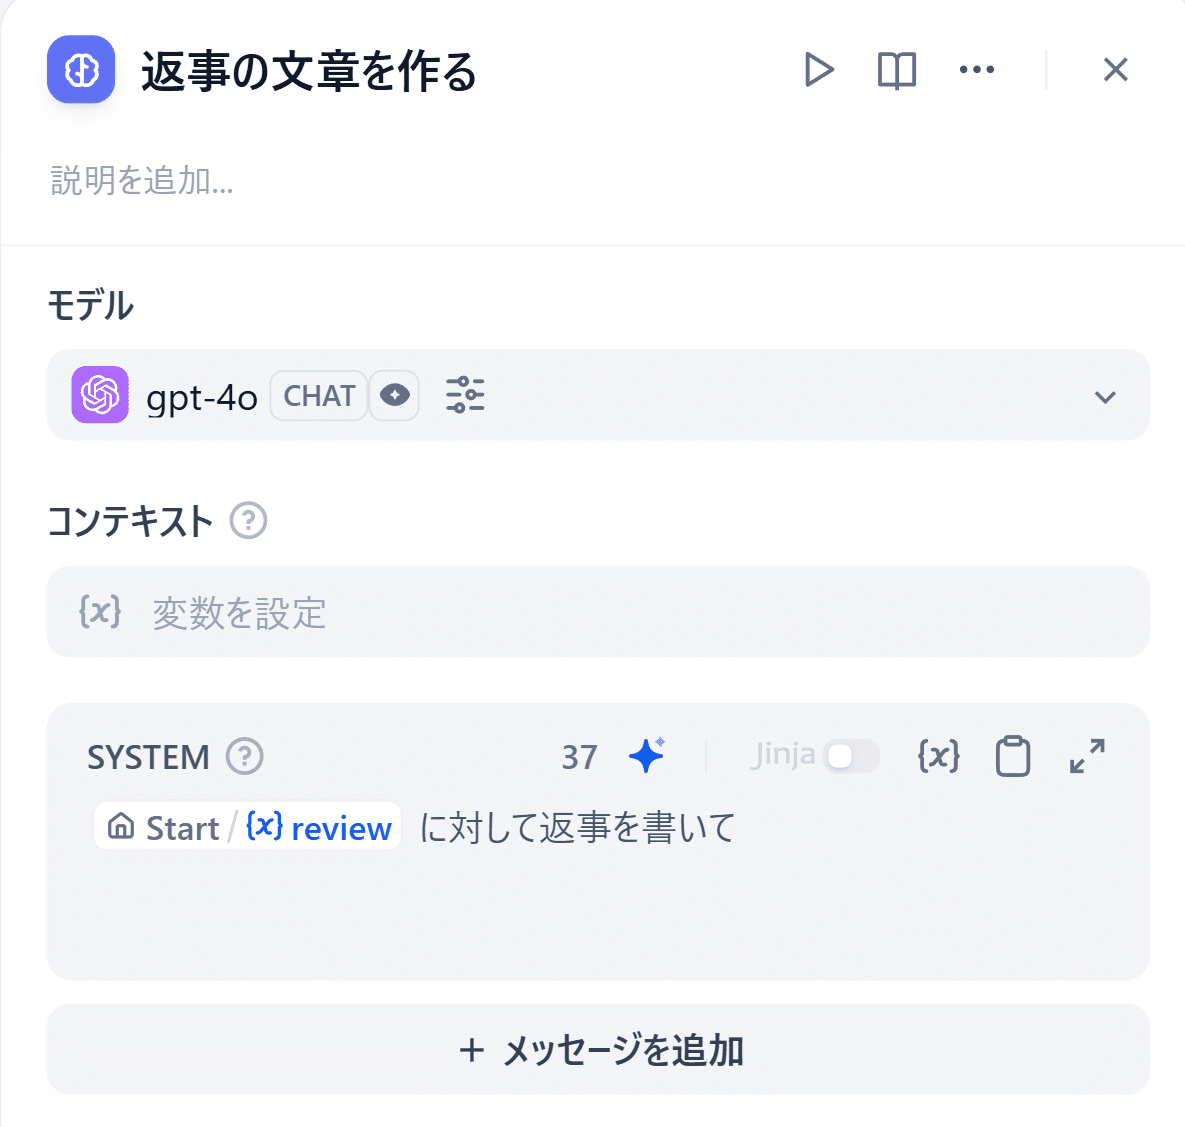Copy the SYSTEM prompt content

pyautogui.click(x=1012, y=757)
